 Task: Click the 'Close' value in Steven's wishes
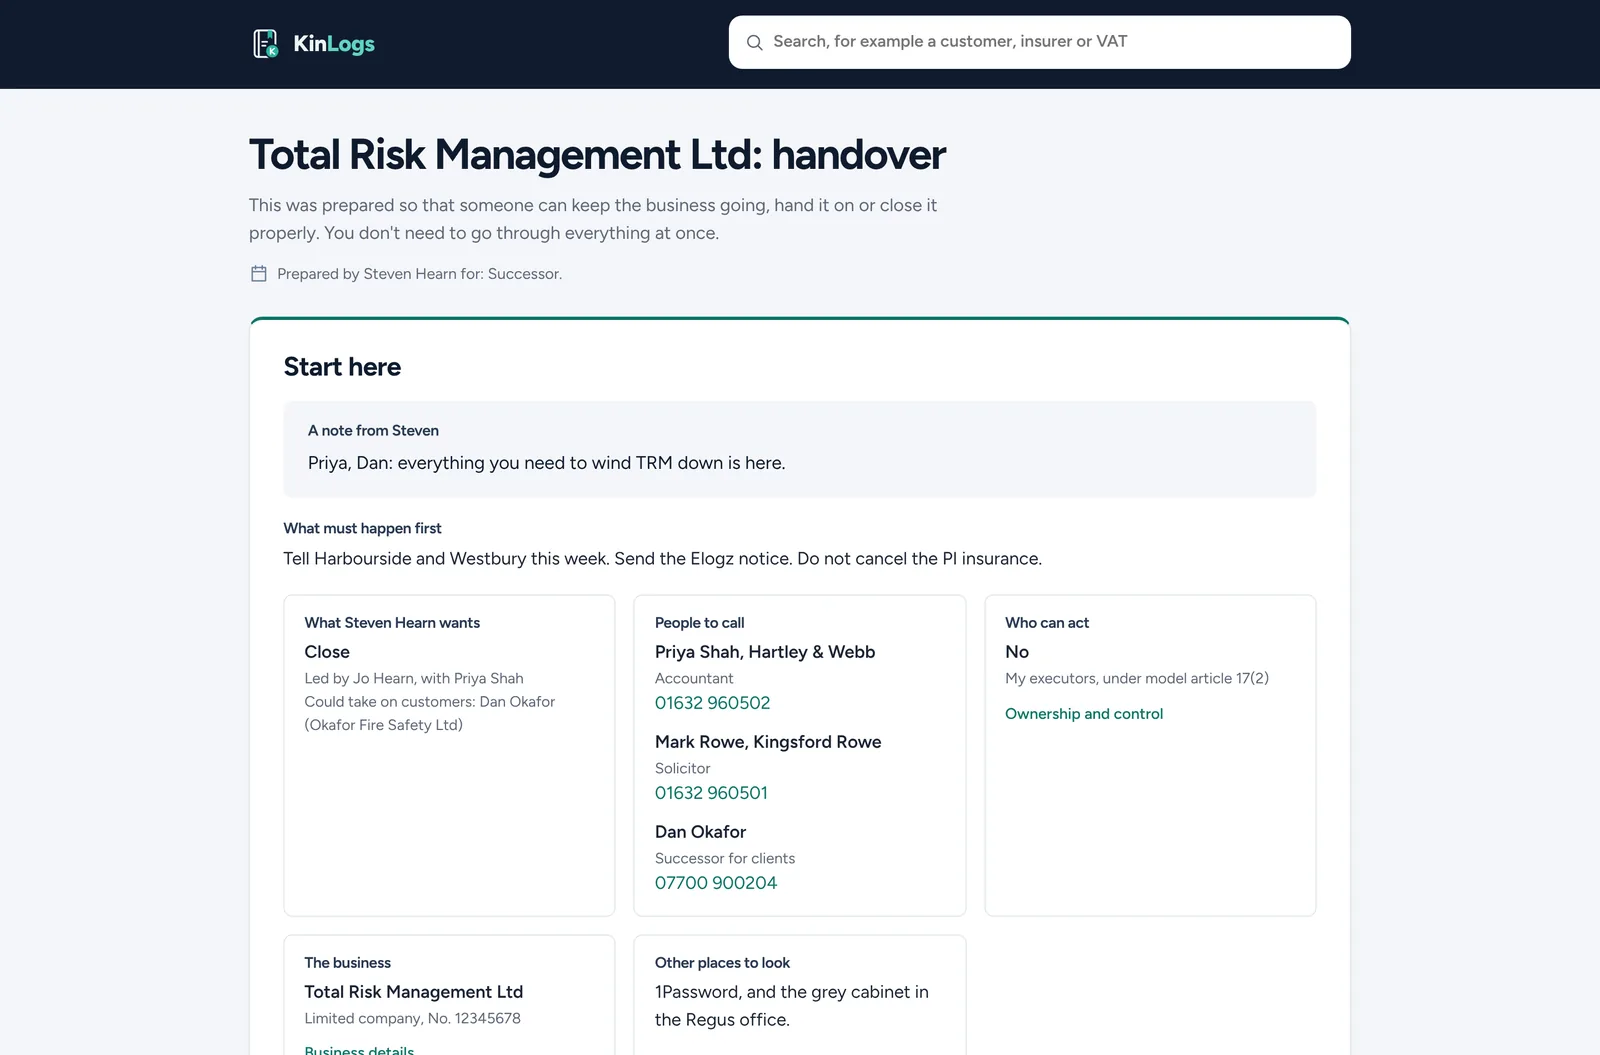tap(327, 652)
